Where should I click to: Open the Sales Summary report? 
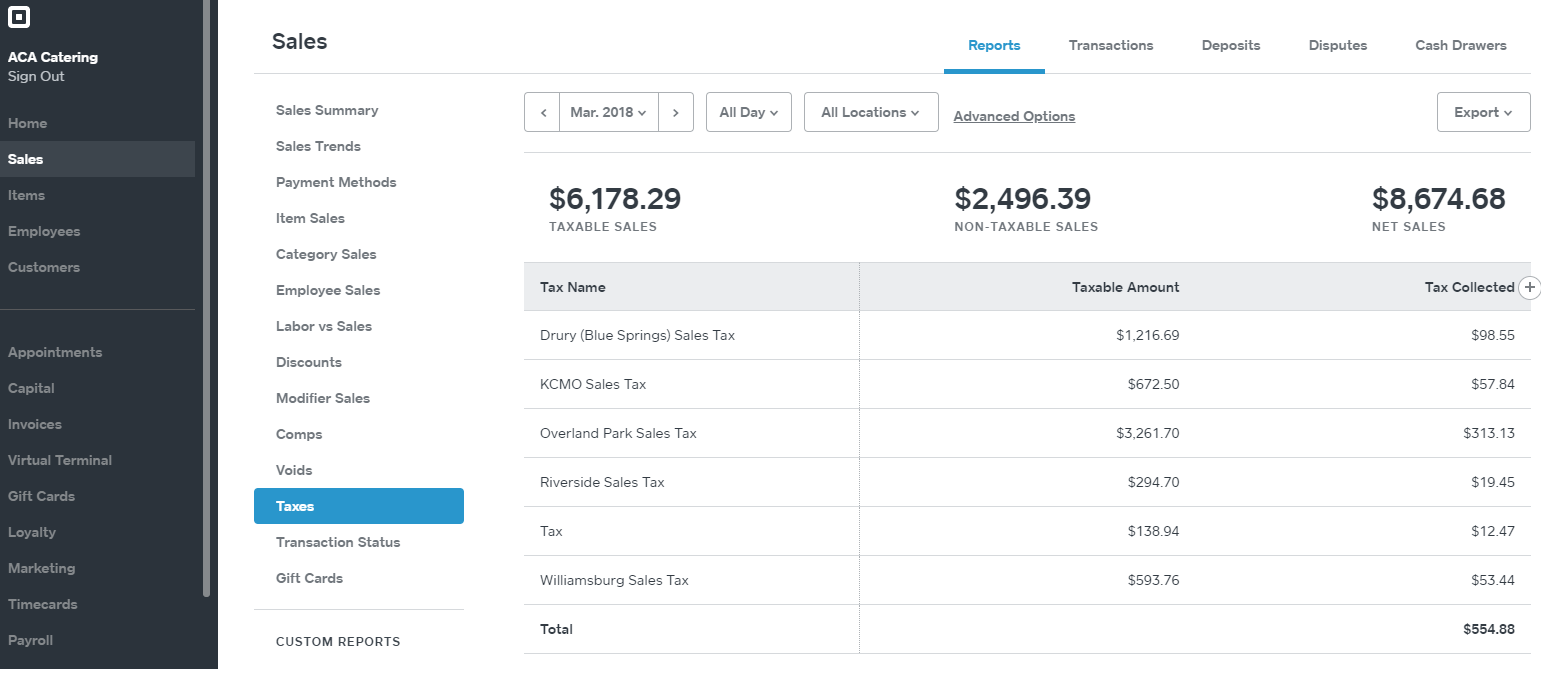coord(327,110)
